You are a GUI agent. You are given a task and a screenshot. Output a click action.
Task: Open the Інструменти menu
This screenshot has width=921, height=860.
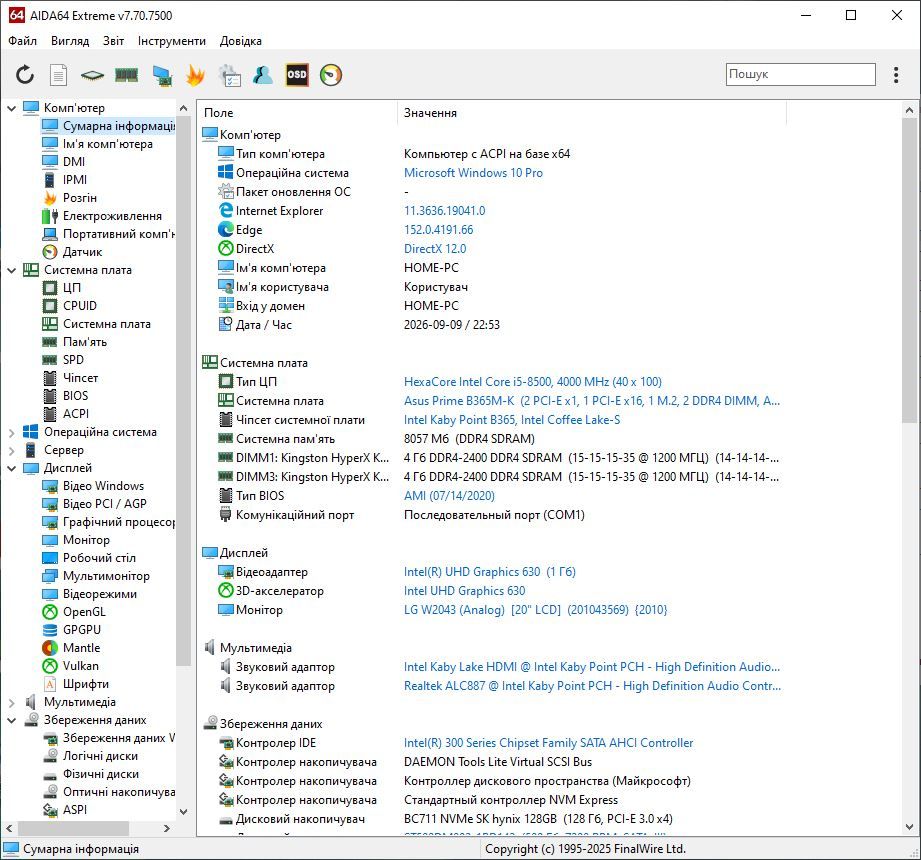coord(172,41)
